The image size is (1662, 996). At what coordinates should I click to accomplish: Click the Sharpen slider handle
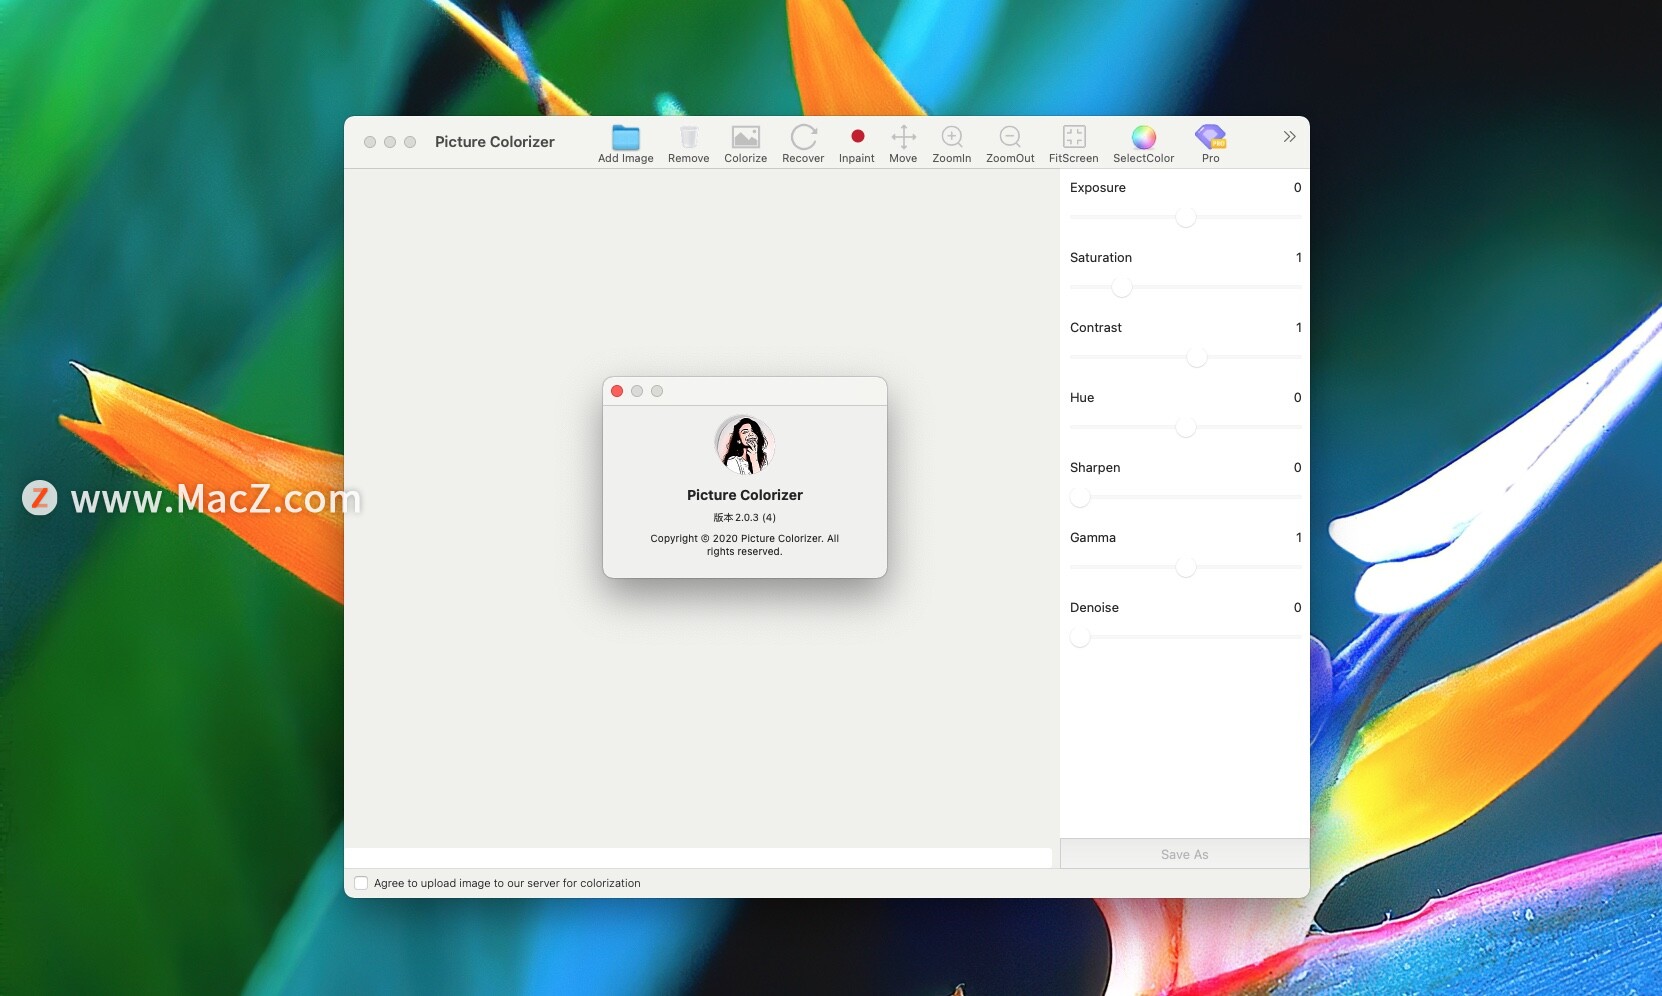tap(1080, 497)
